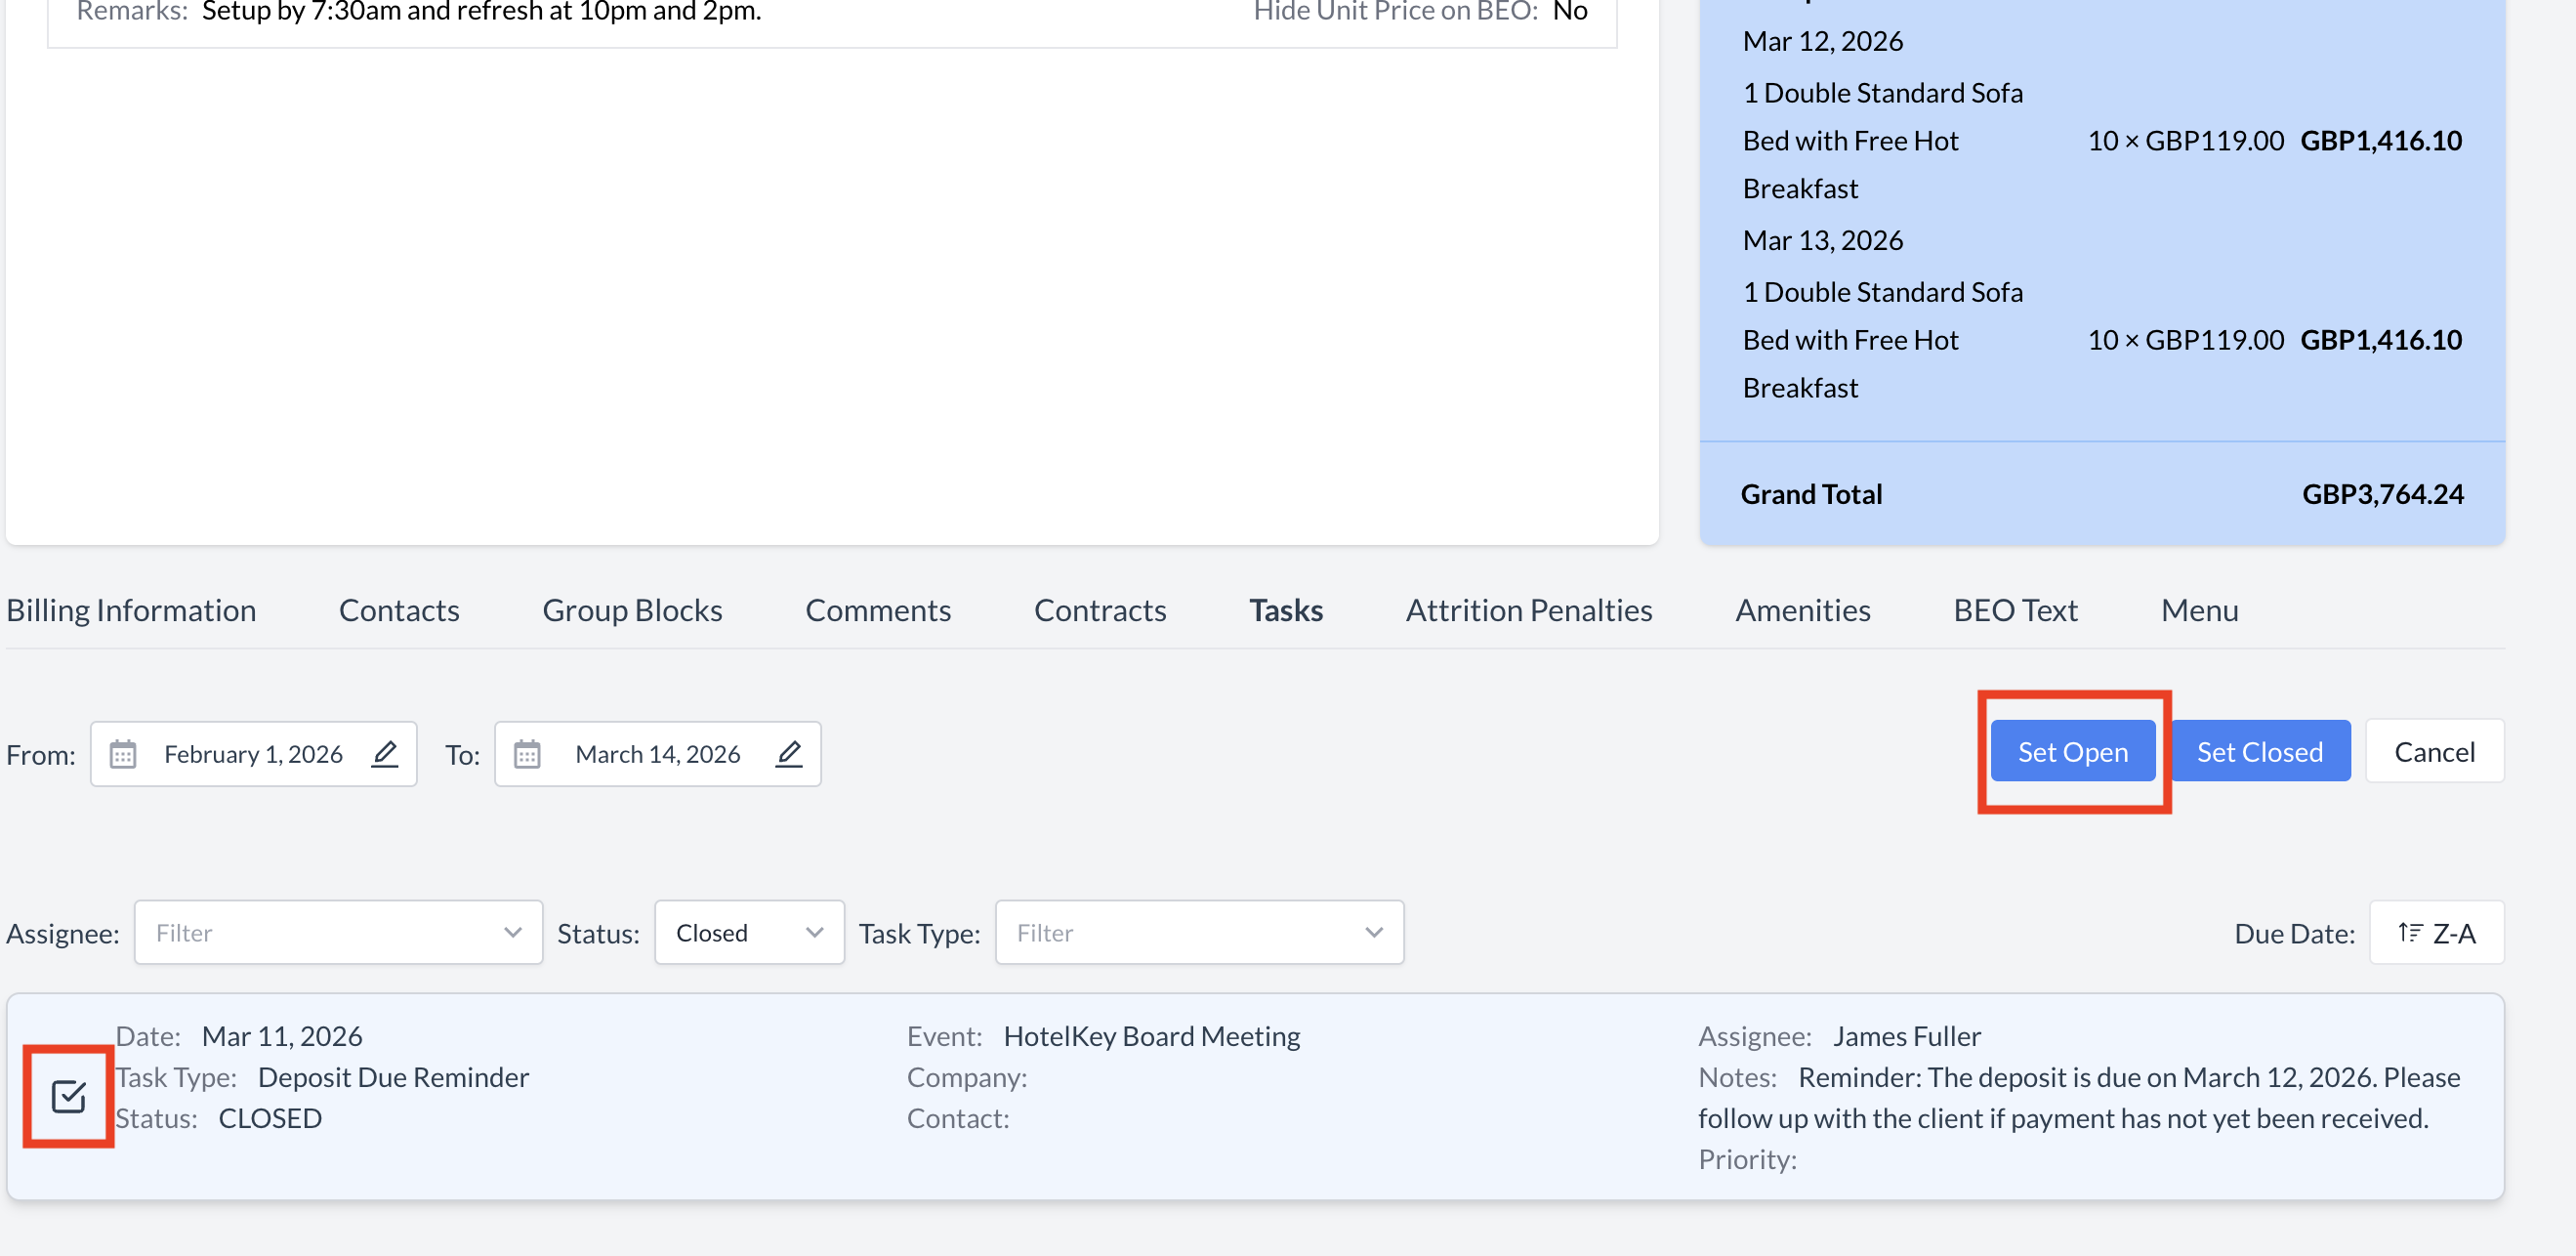Open the Contracts tab
Screen dimensions: 2576x1256
1099,610
